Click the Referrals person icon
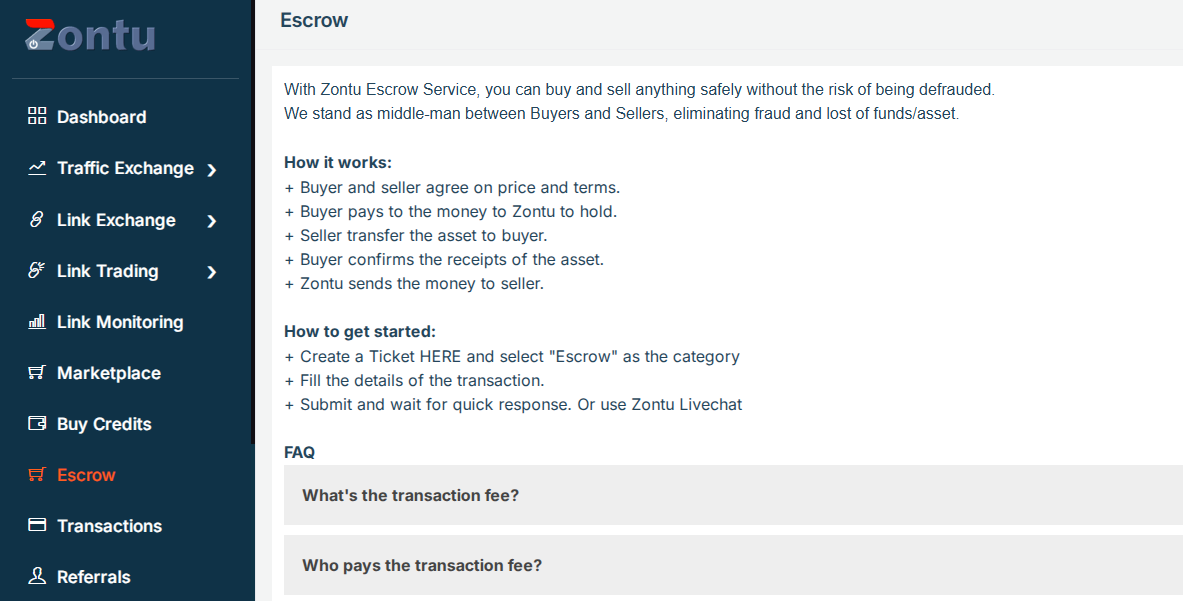This screenshot has height=601, width=1183. pyautogui.click(x=37, y=577)
